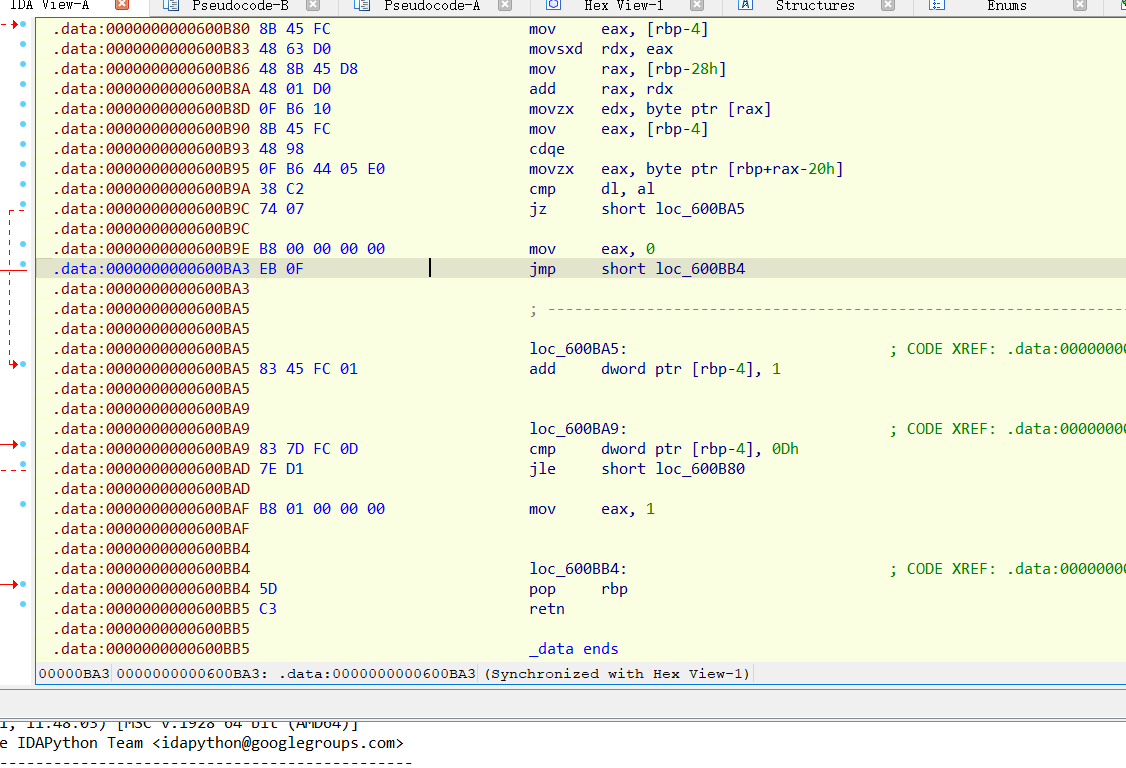The image size is (1126, 768).
Task: Click the Pseudocode-B tab icon
Action: [x=171, y=5]
